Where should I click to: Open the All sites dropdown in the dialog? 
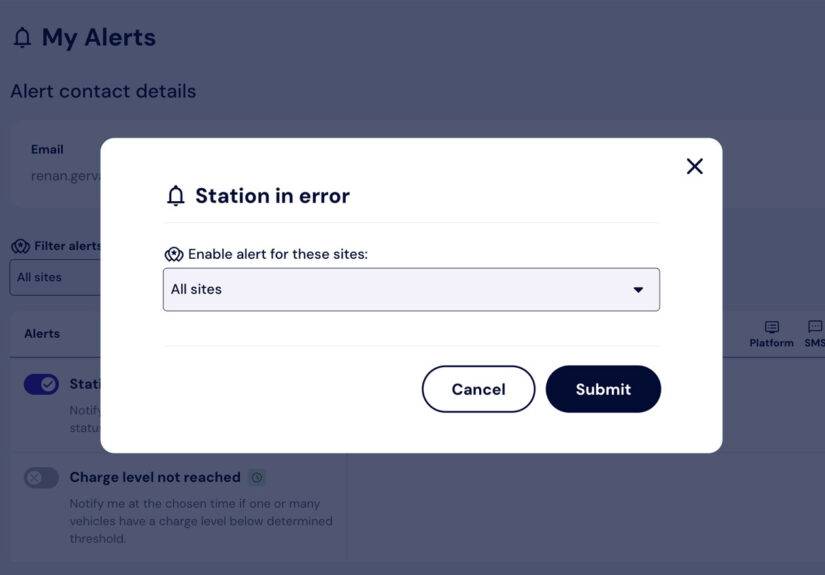click(410, 290)
